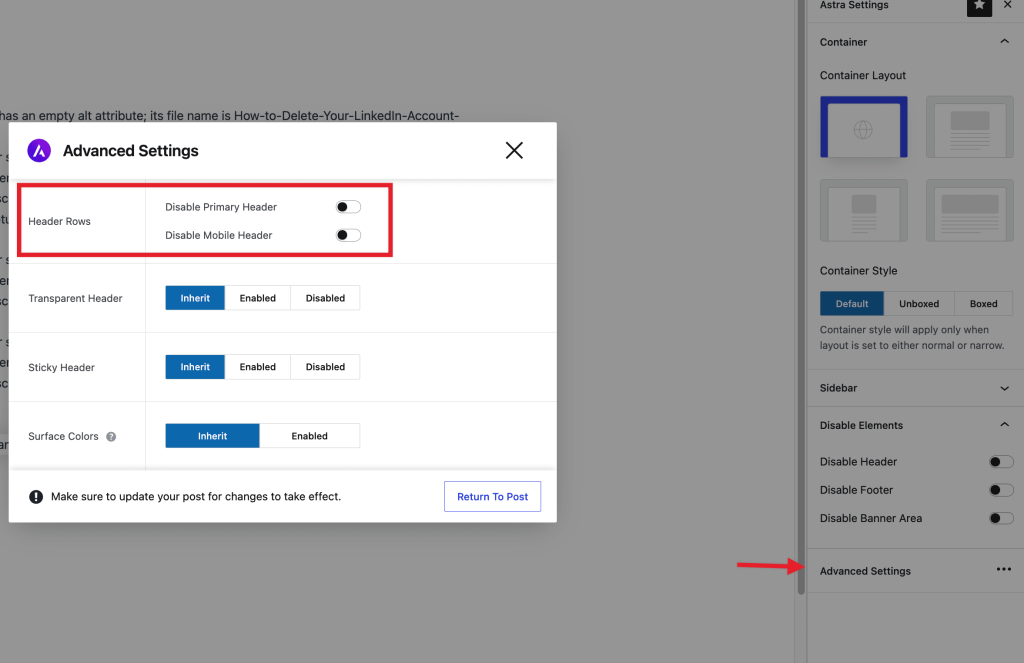Choose the top-right container layout thumbnail

(970, 127)
